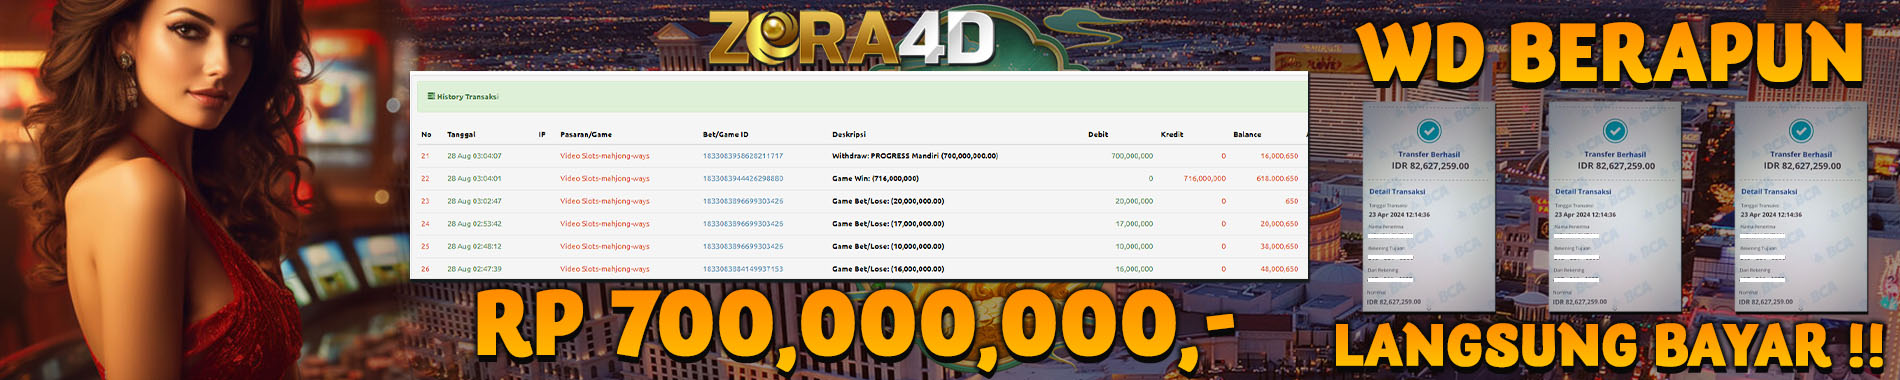
Task: Click debit value 20,000,000
Action: (1134, 201)
